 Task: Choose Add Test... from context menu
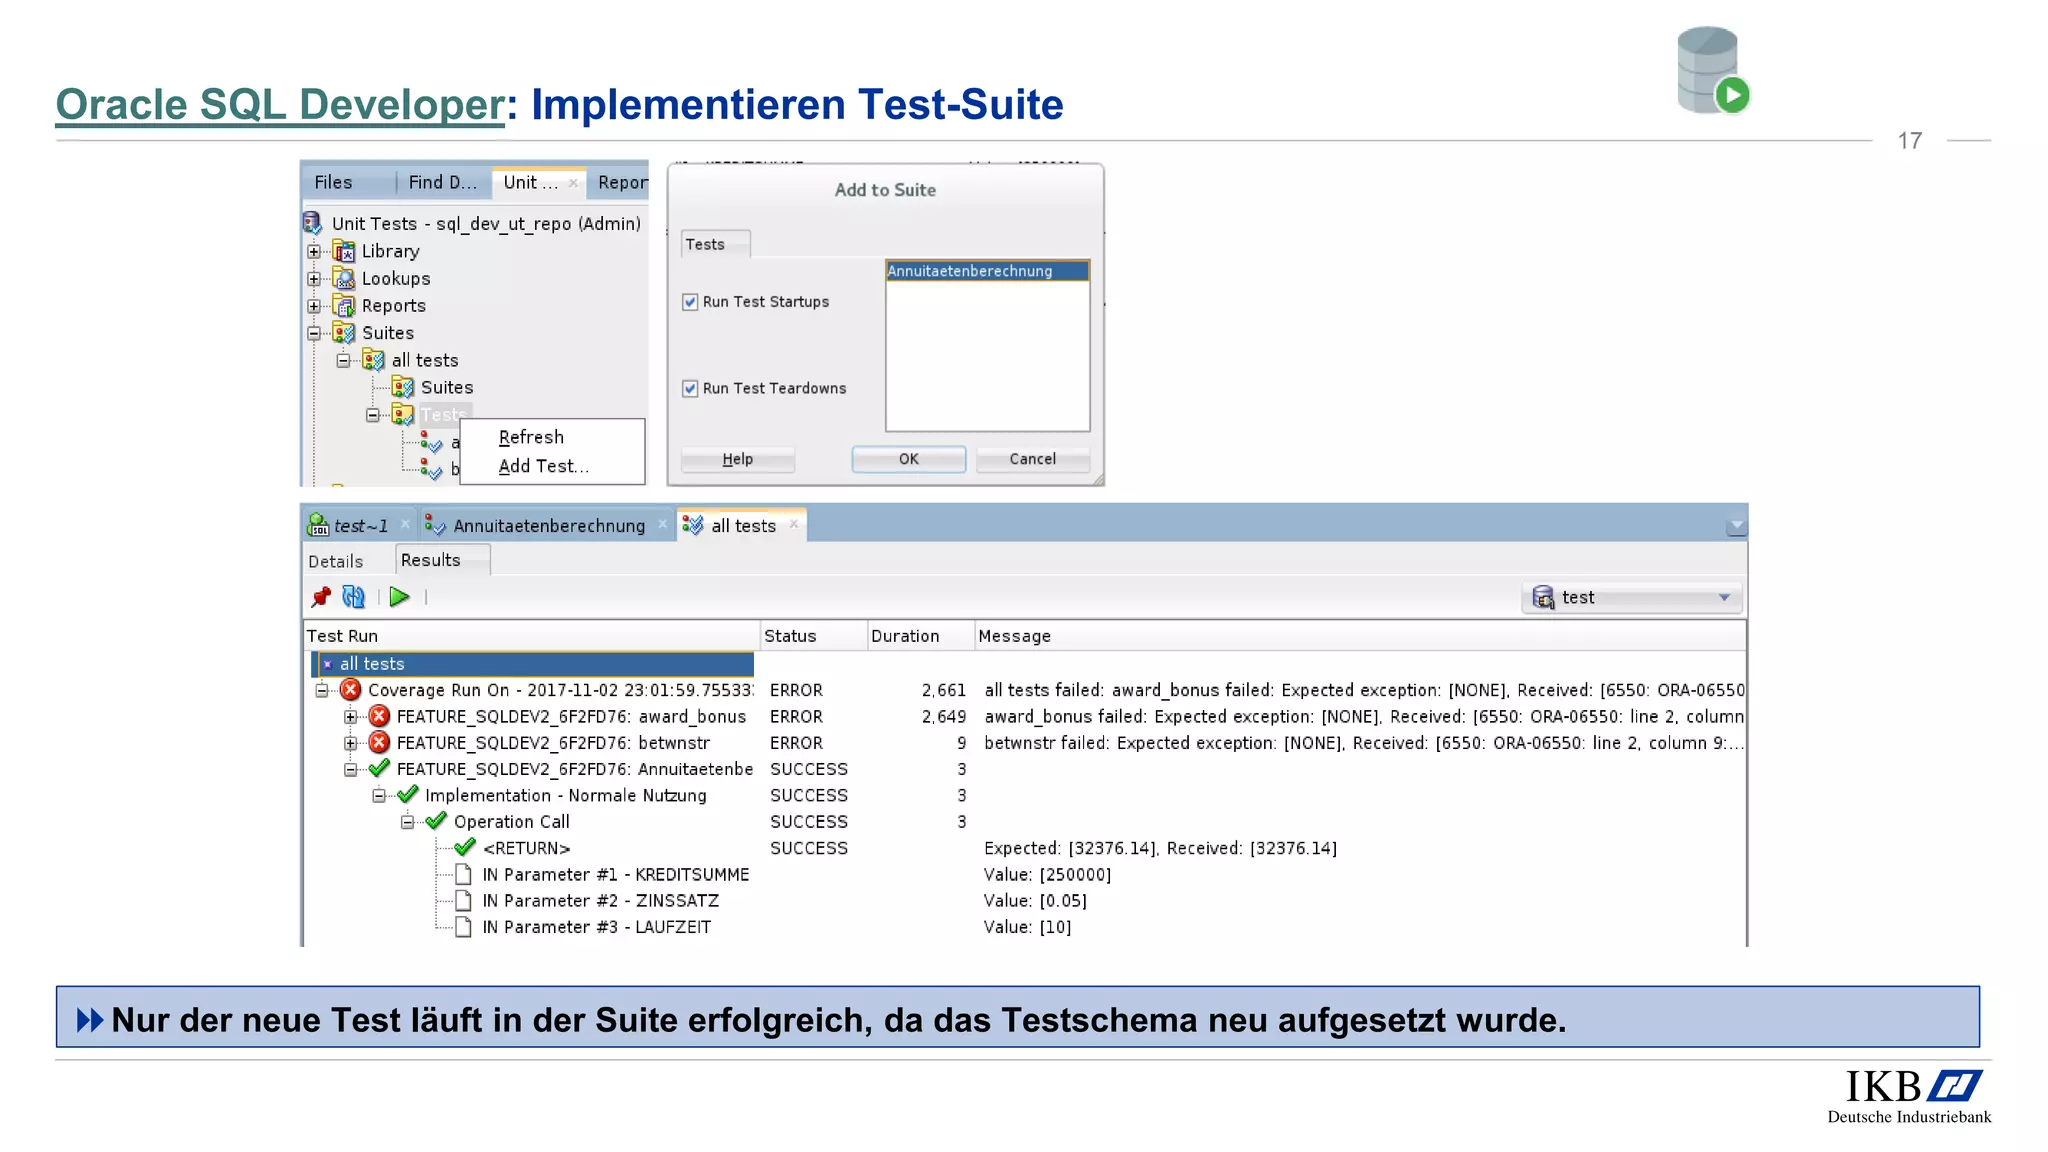coord(552,466)
